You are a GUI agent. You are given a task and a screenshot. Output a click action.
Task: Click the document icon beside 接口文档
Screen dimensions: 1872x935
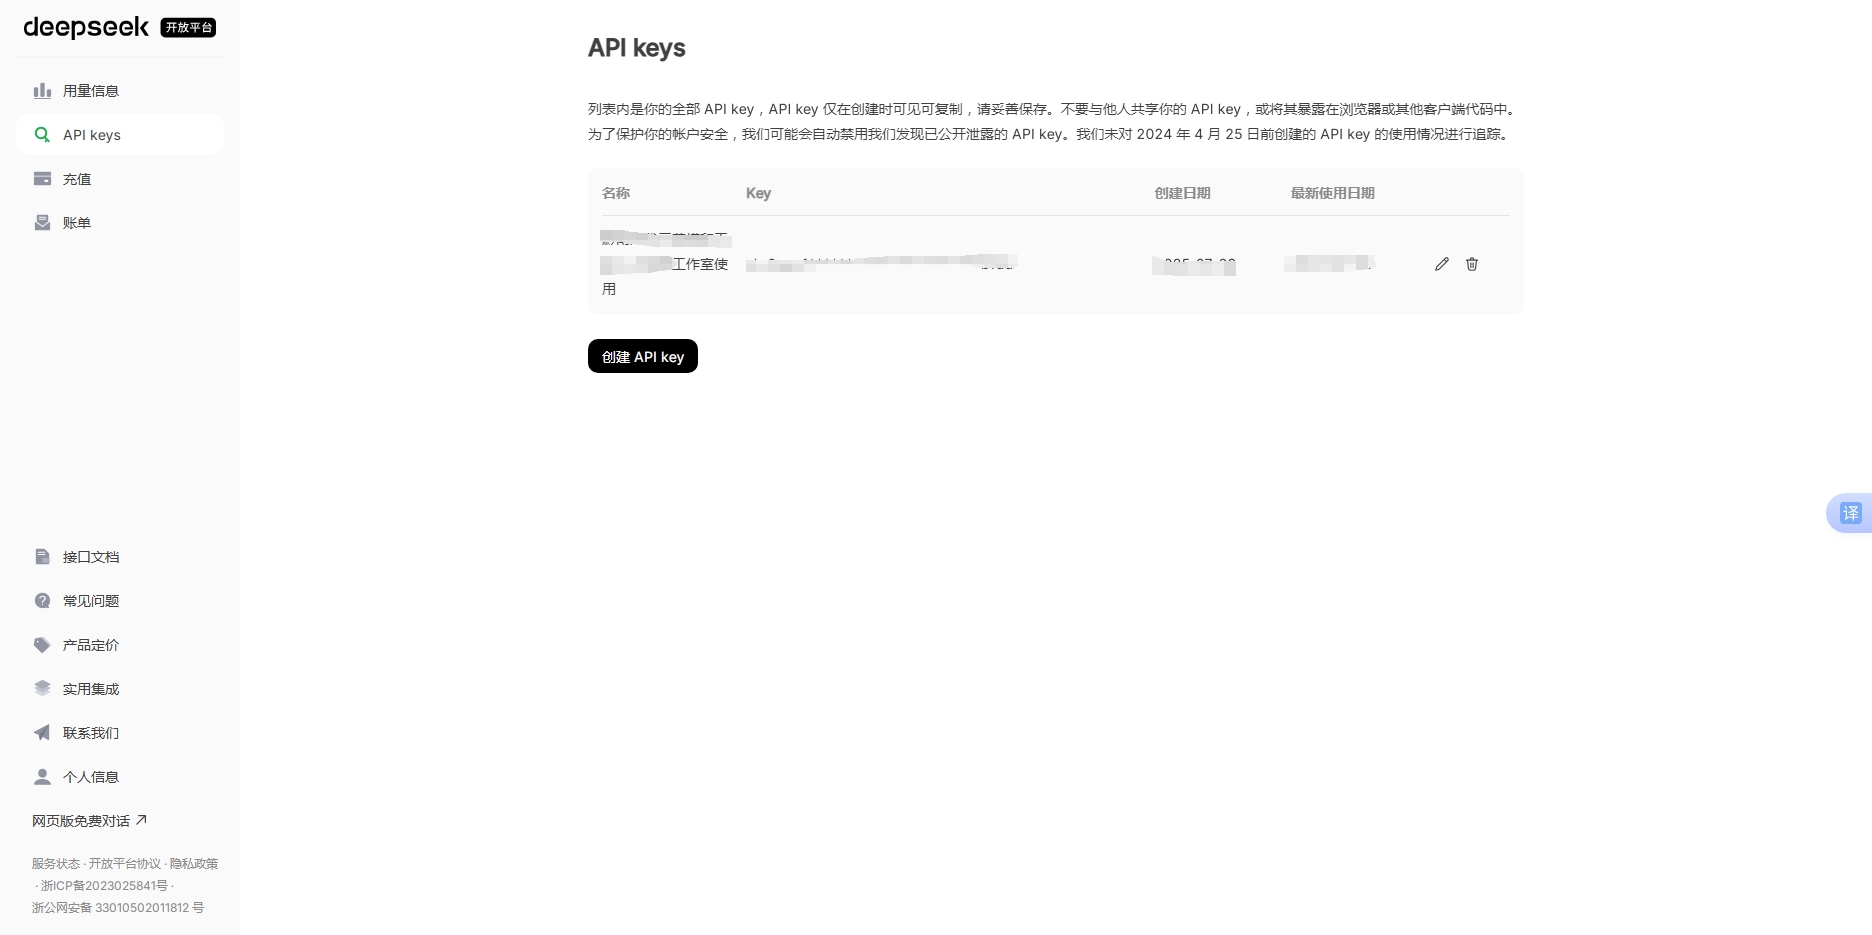pyautogui.click(x=42, y=557)
